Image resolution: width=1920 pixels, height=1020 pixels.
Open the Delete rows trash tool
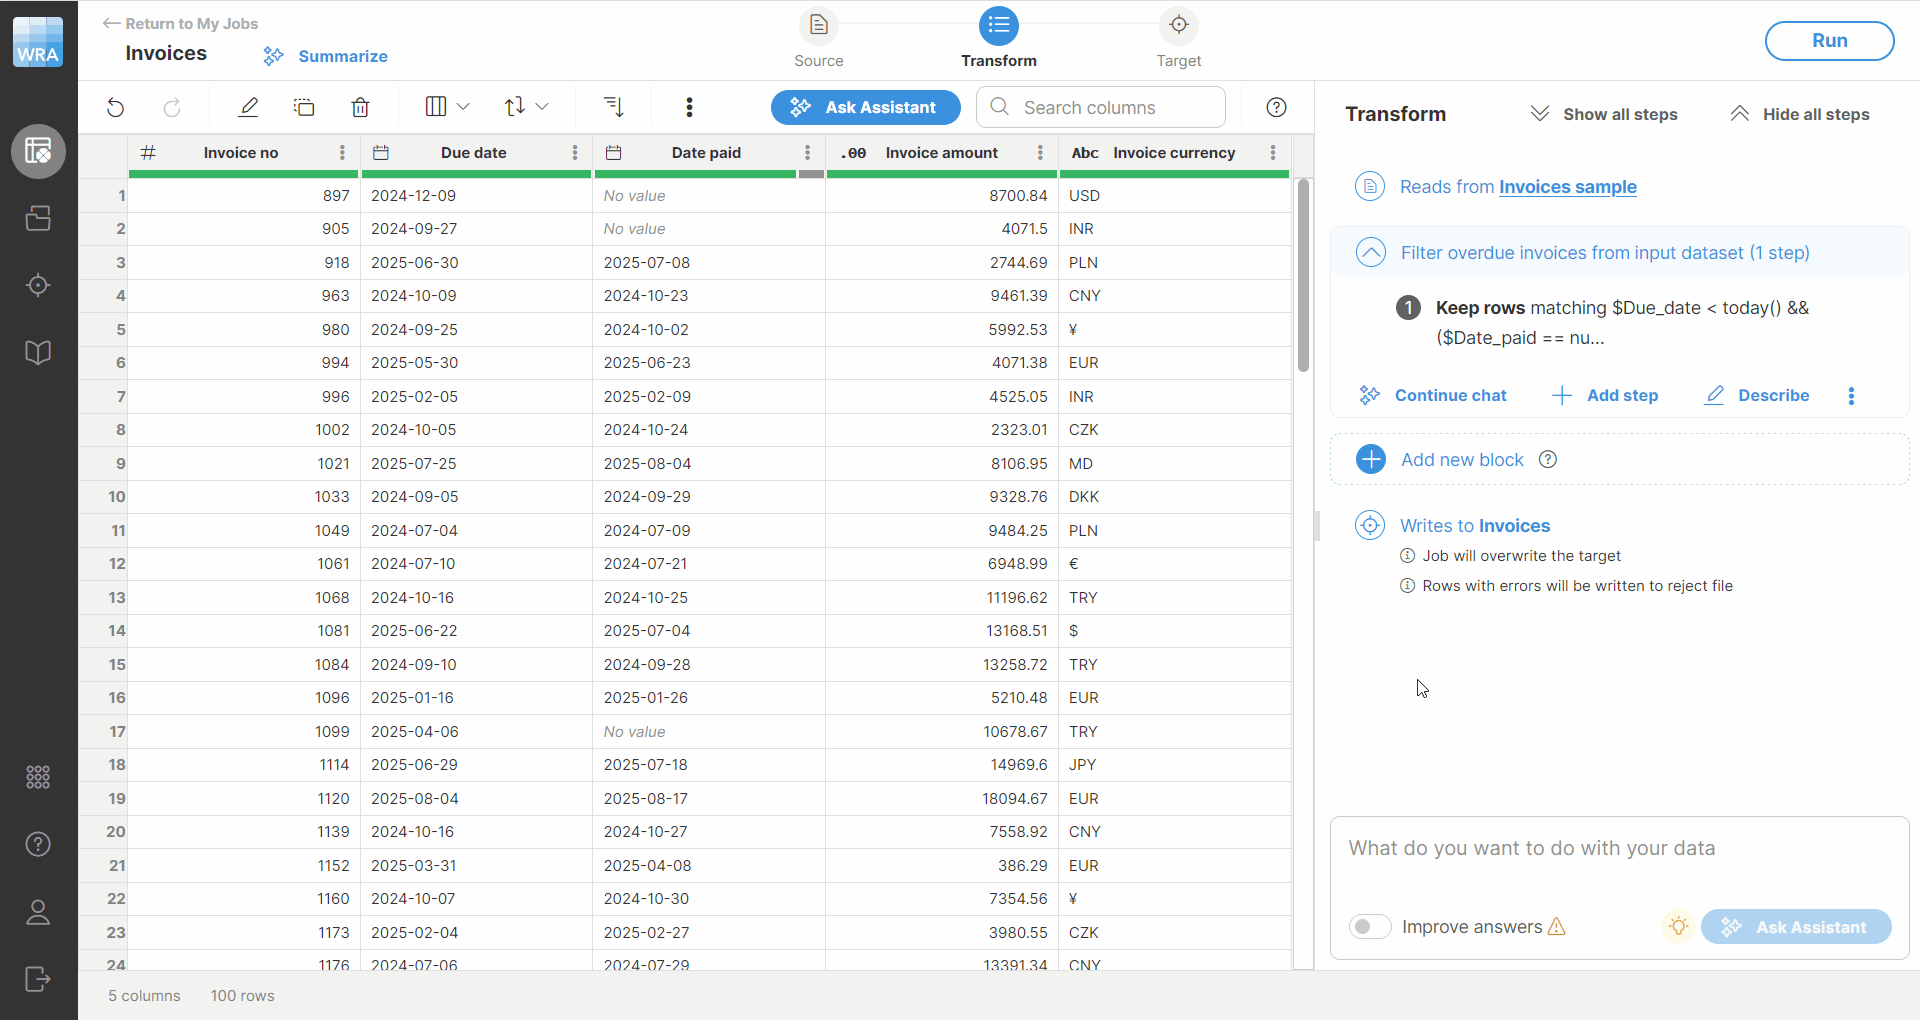[x=361, y=107]
